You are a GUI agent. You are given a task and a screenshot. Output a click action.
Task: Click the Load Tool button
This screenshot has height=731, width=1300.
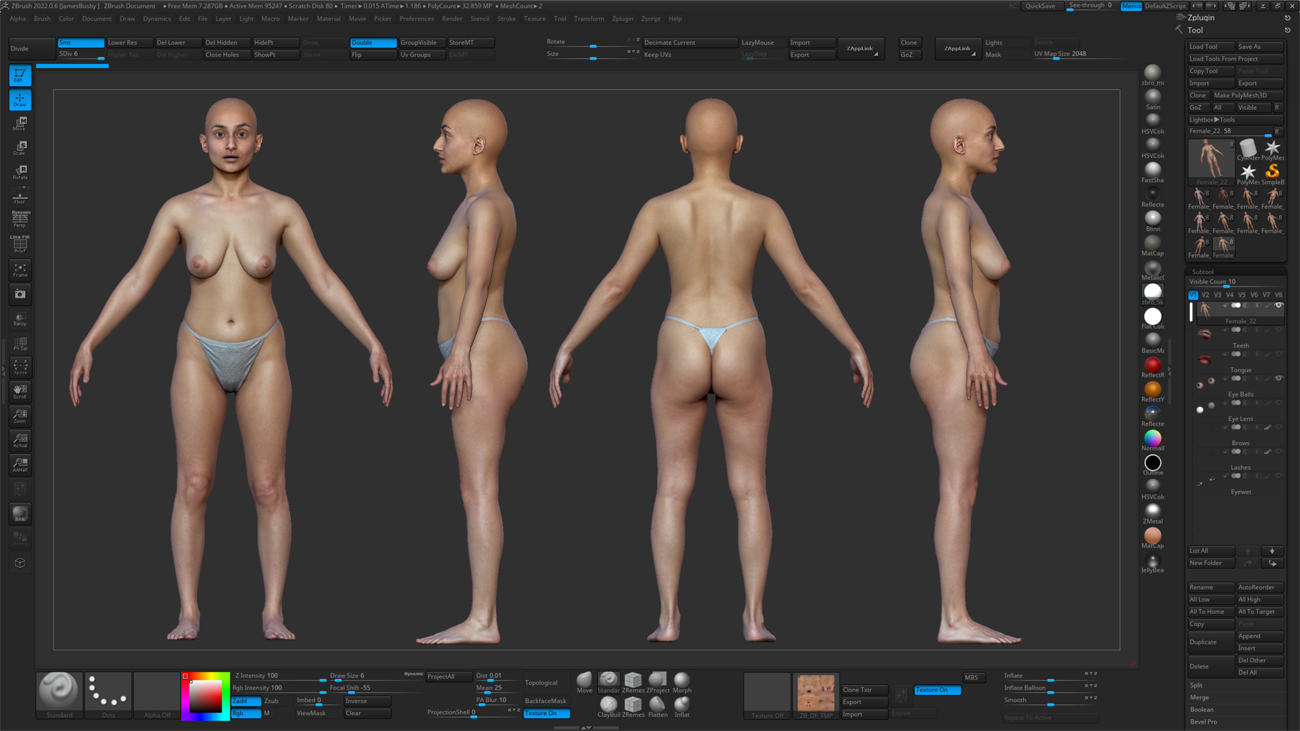point(1211,47)
